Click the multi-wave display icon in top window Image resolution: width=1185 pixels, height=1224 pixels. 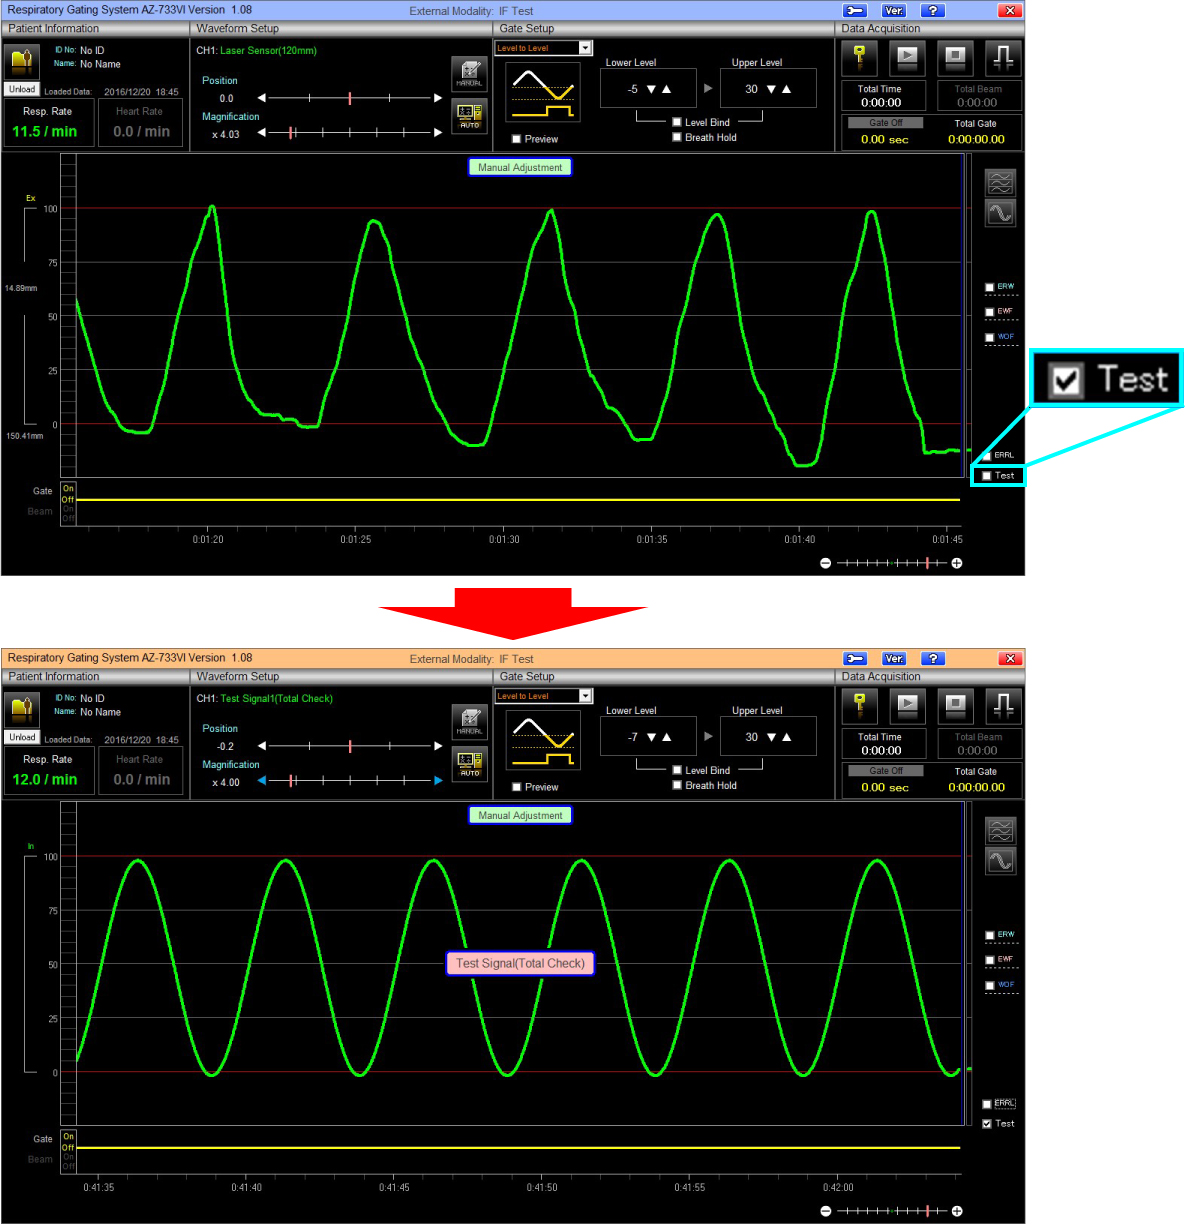click(x=1000, y=182)
